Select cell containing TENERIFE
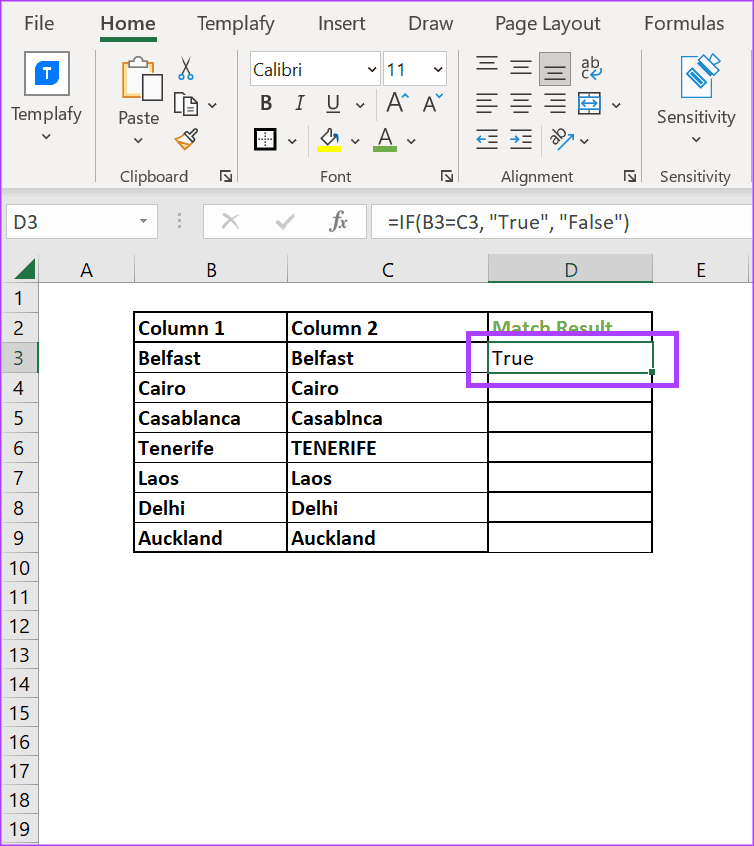 click(x=387, y=448)
